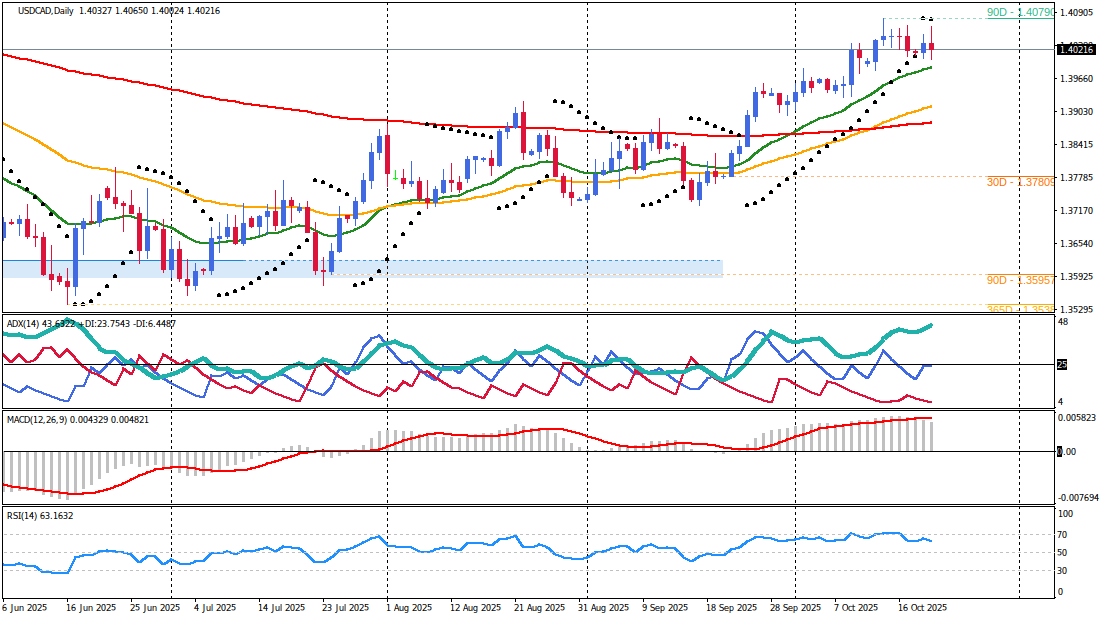Click the 31 Aug 2025 date label

pyautogui.click(x=603, y=608)
